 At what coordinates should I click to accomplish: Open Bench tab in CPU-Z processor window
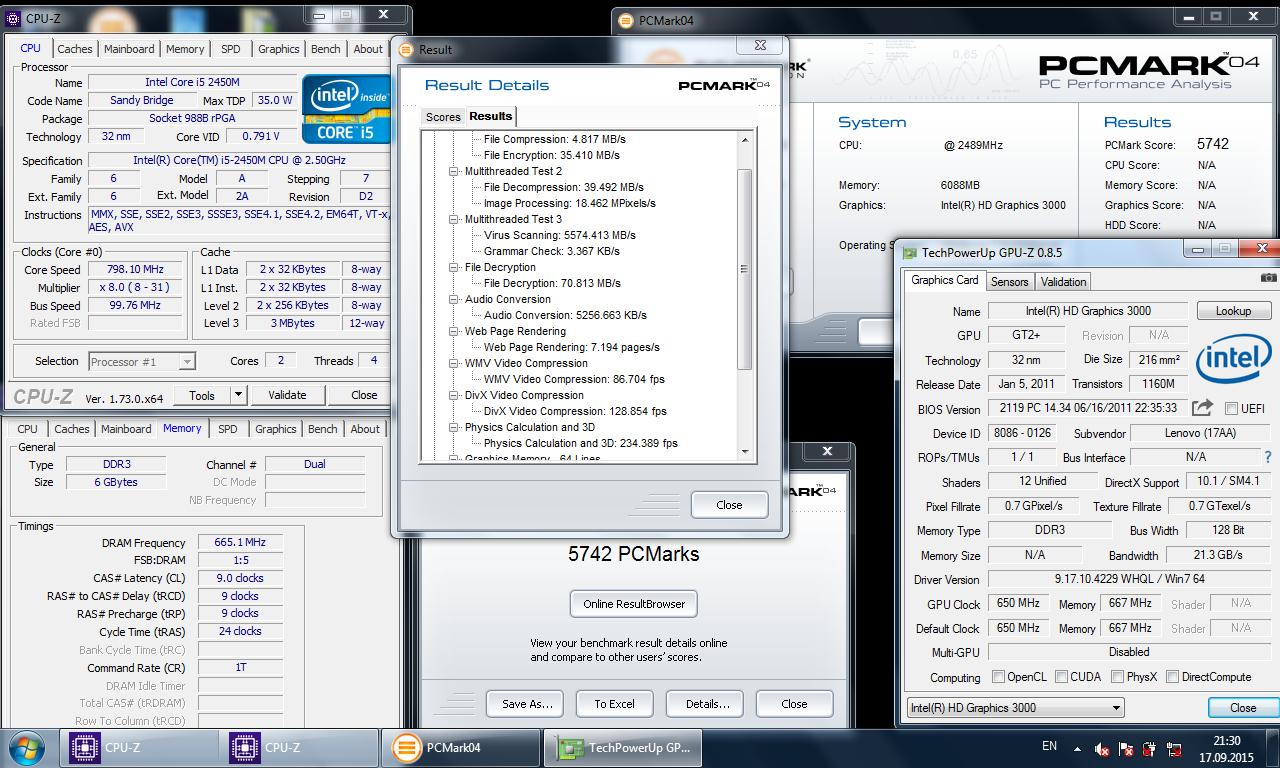[326, 49]
